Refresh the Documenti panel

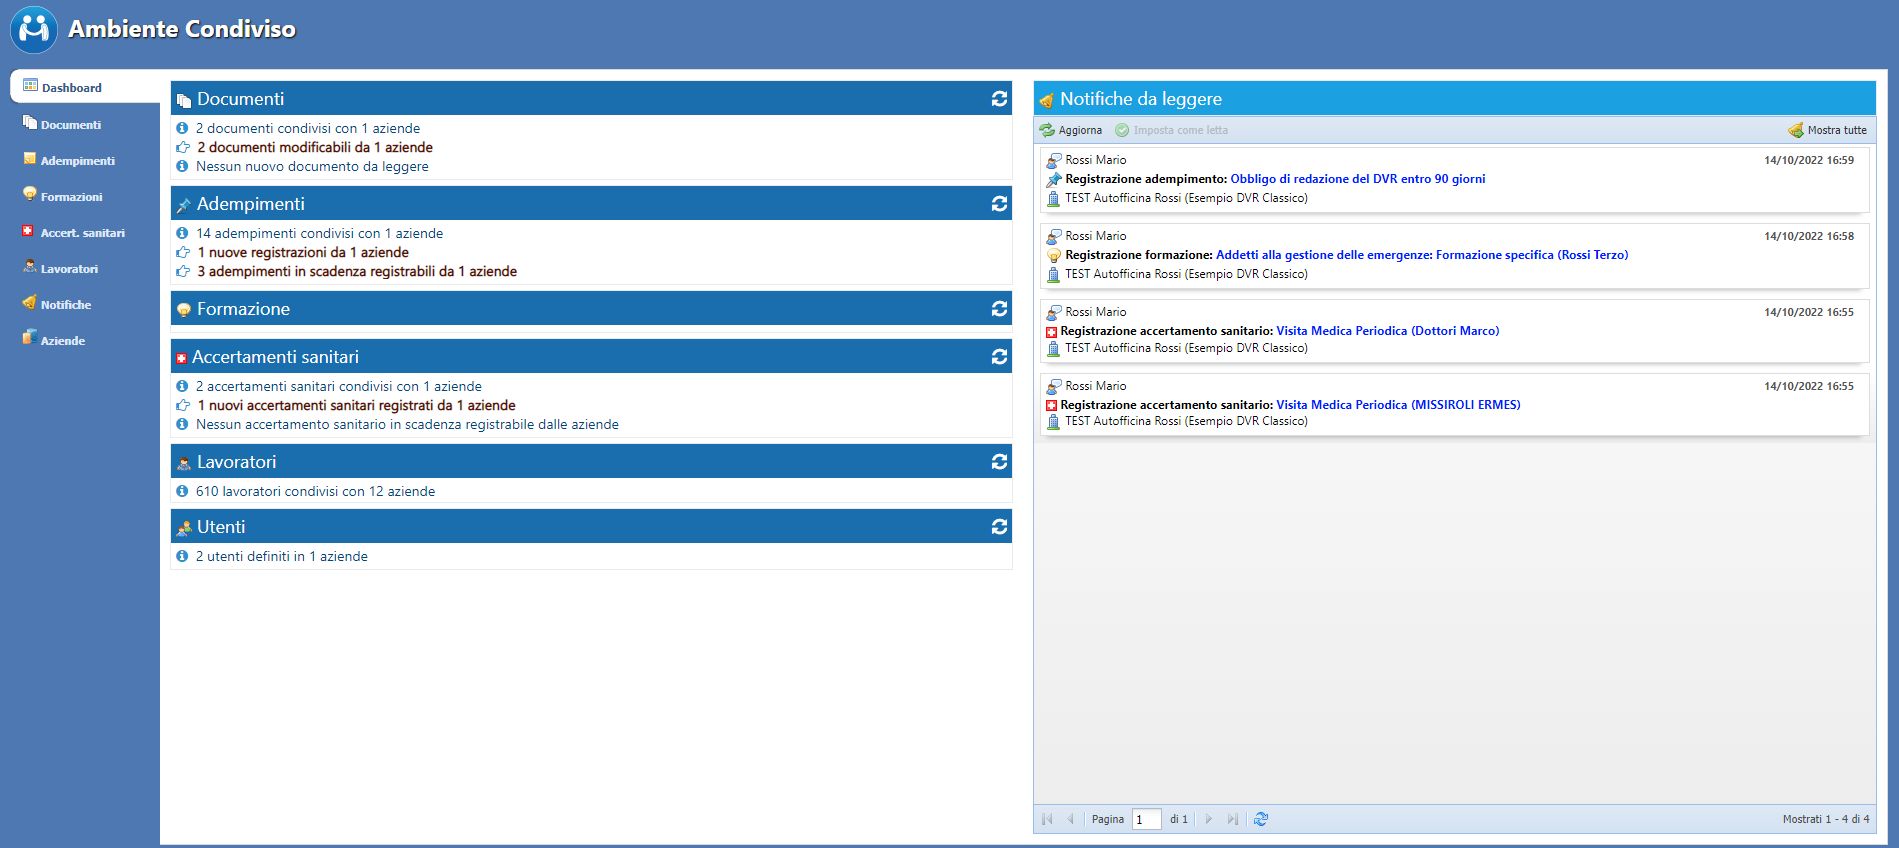[998, 99]
